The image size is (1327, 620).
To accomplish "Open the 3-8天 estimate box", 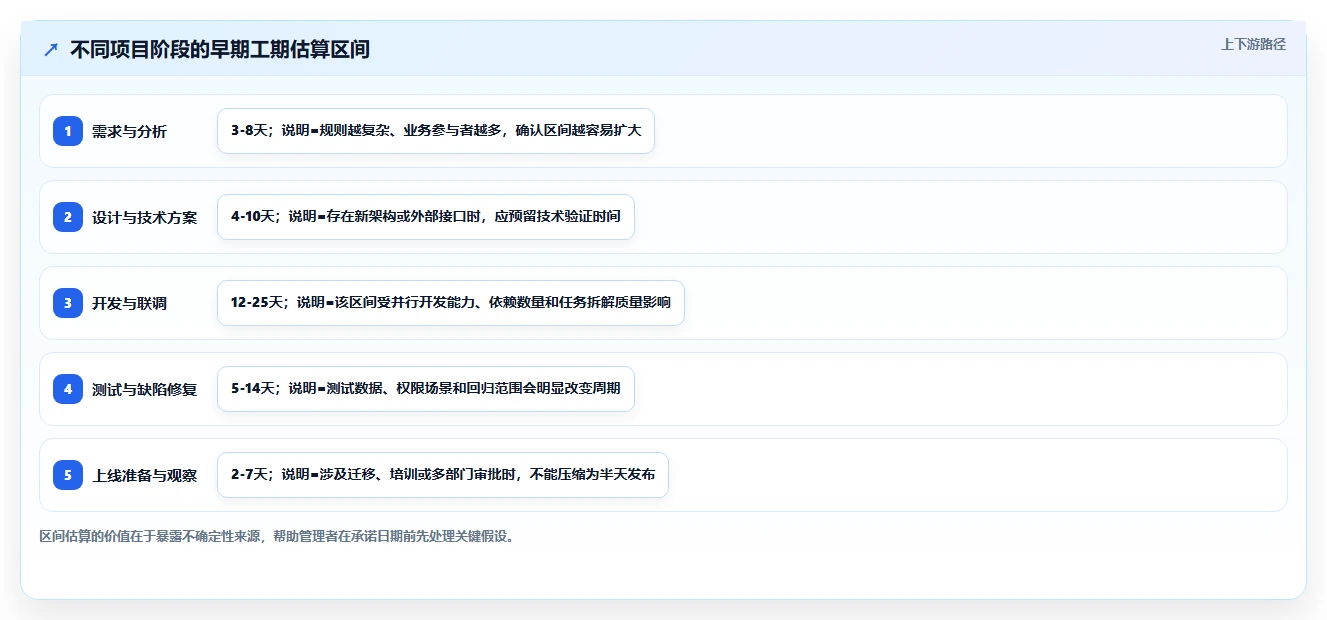I will pos(436,131).
